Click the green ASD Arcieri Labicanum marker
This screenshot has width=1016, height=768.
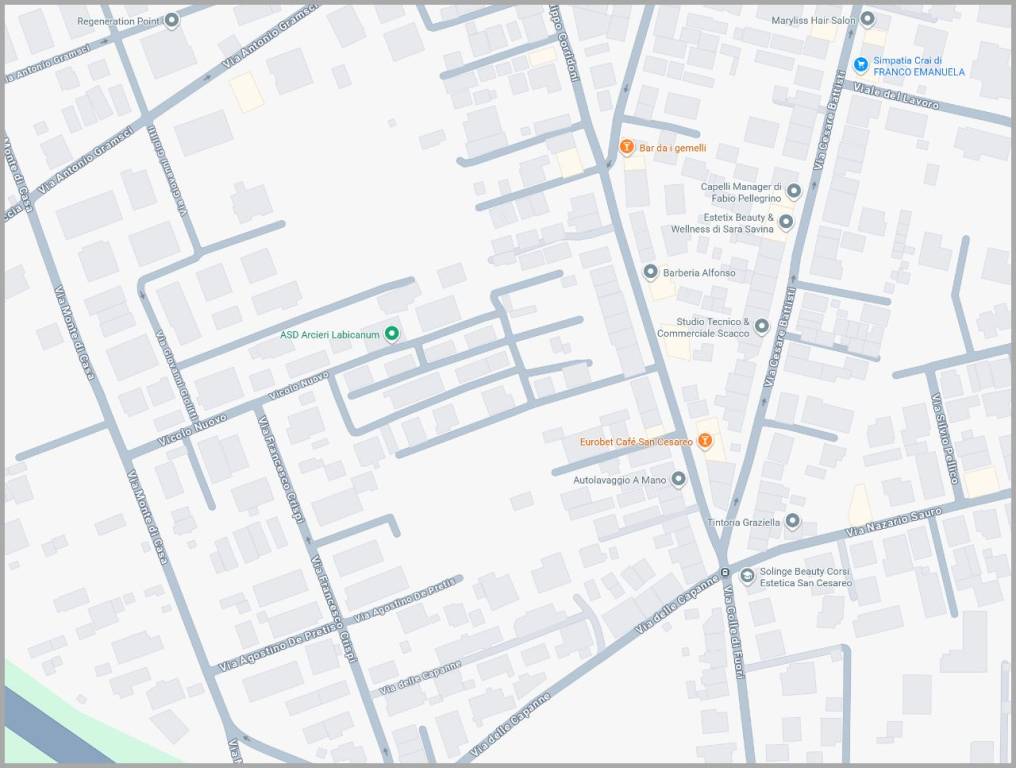[391, 334]
